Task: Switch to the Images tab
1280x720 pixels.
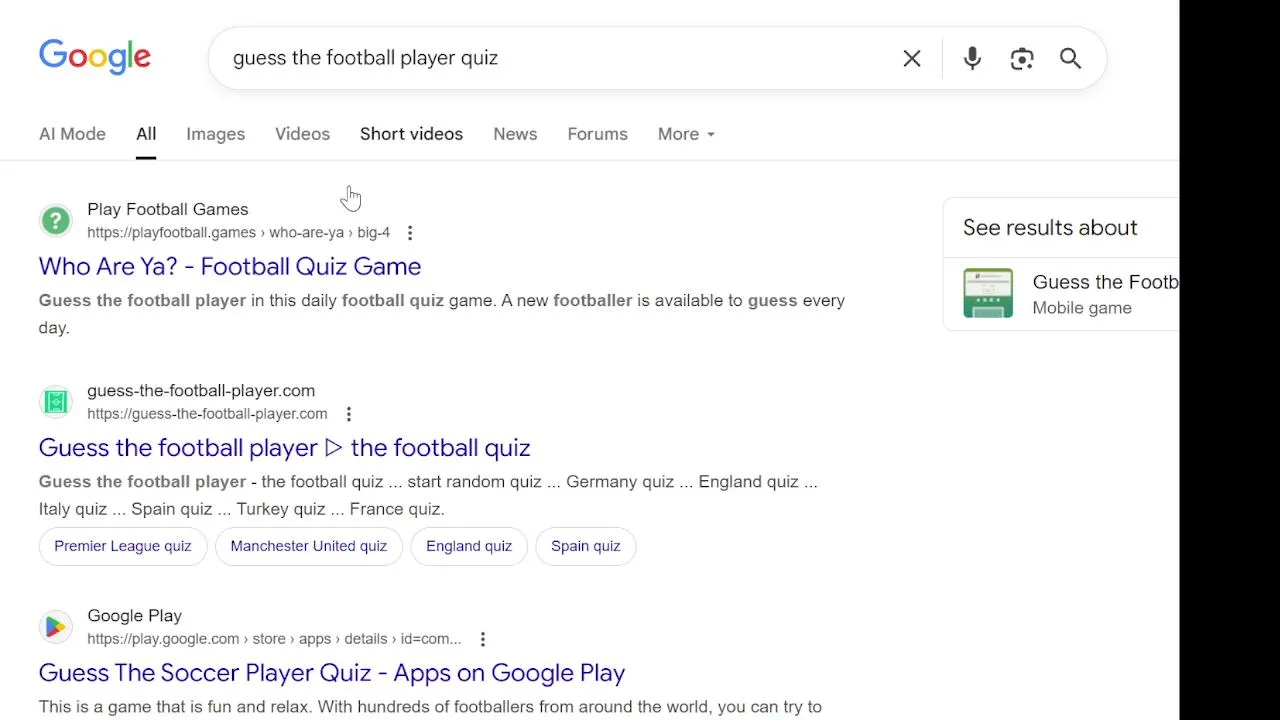Action: (215, 134)
